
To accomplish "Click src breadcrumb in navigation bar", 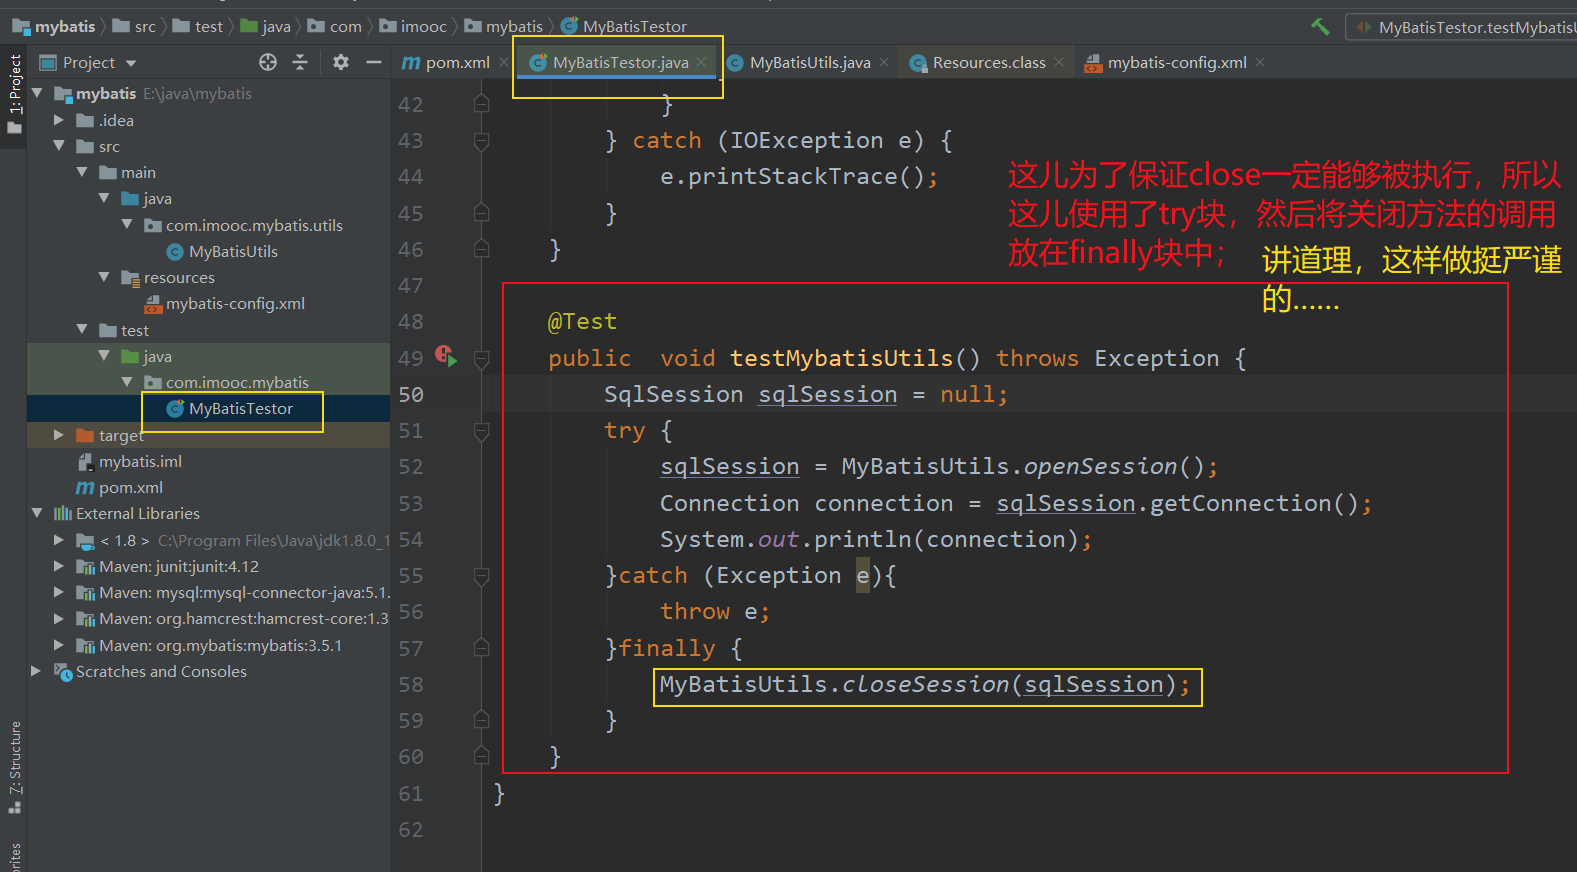I will [x=134, y=27].
